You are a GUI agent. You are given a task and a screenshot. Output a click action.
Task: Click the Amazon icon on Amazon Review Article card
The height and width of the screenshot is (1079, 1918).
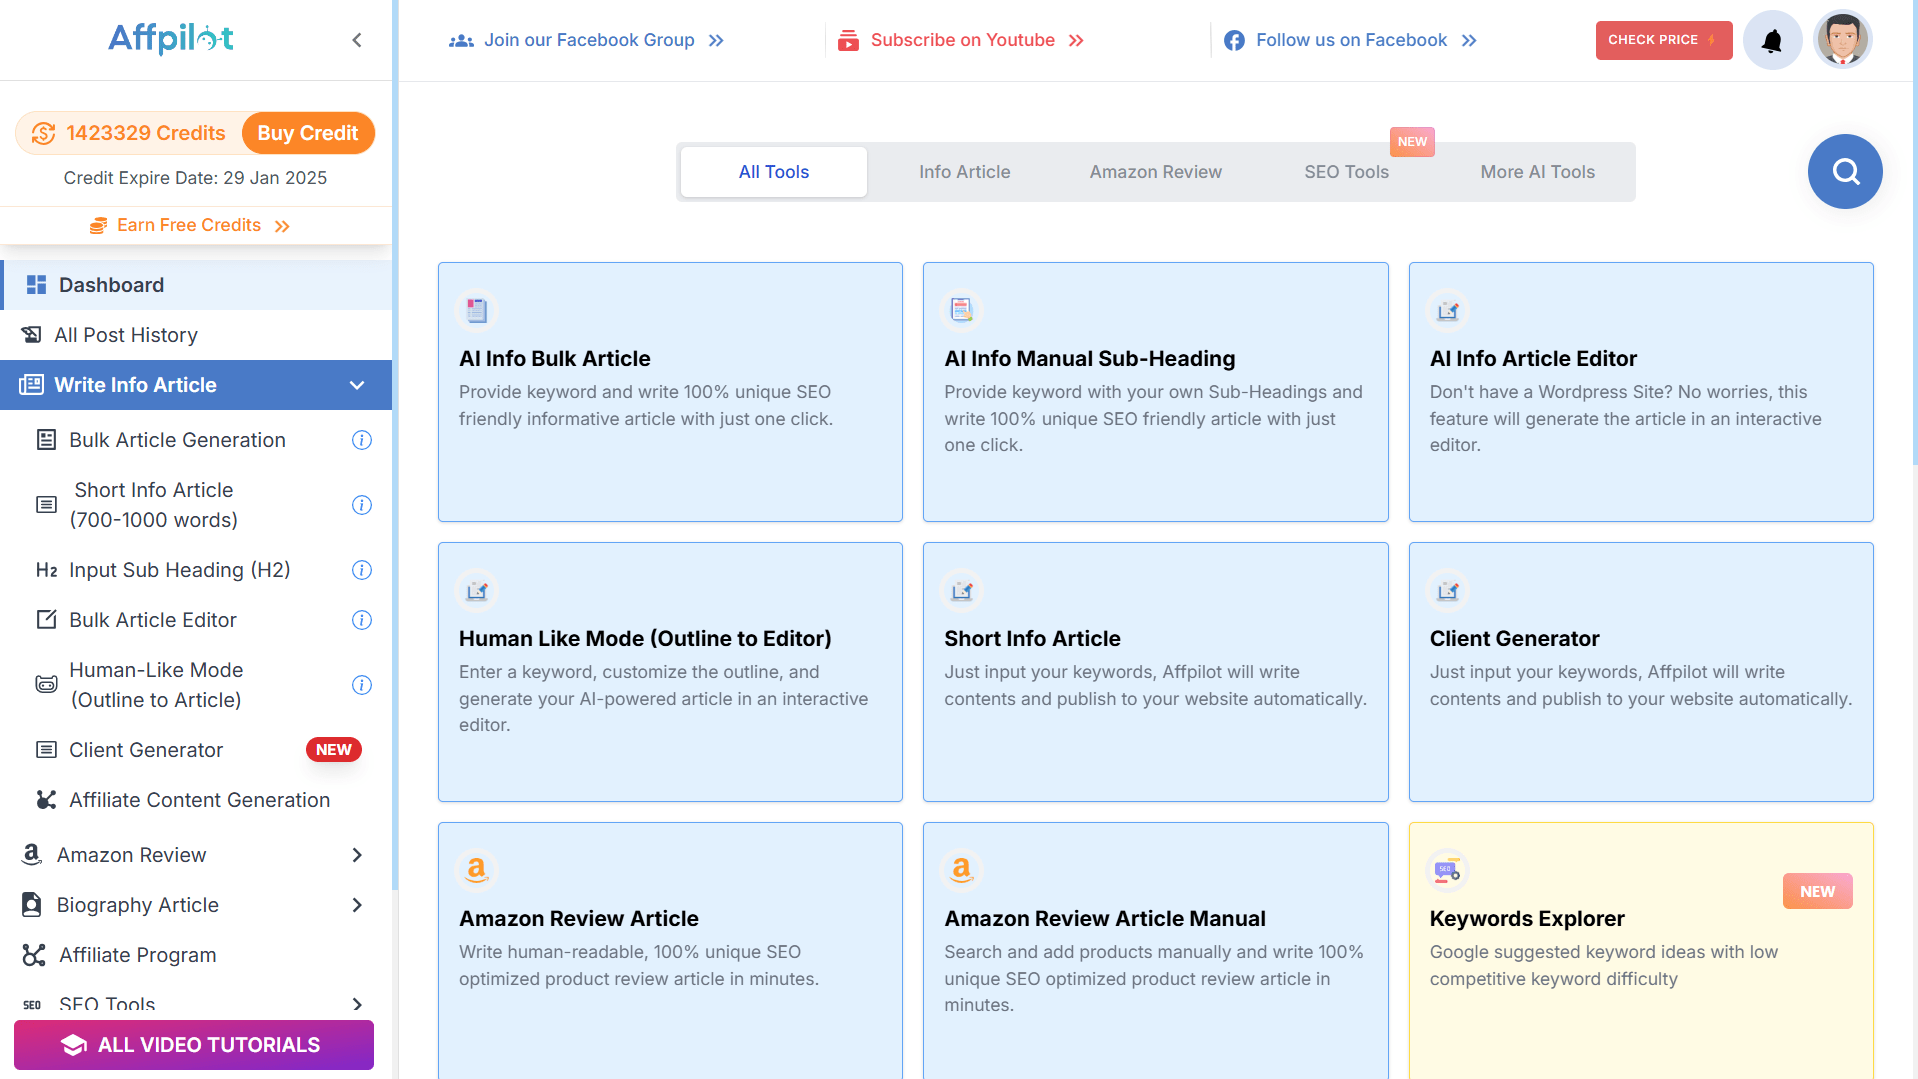coord(477,870)
